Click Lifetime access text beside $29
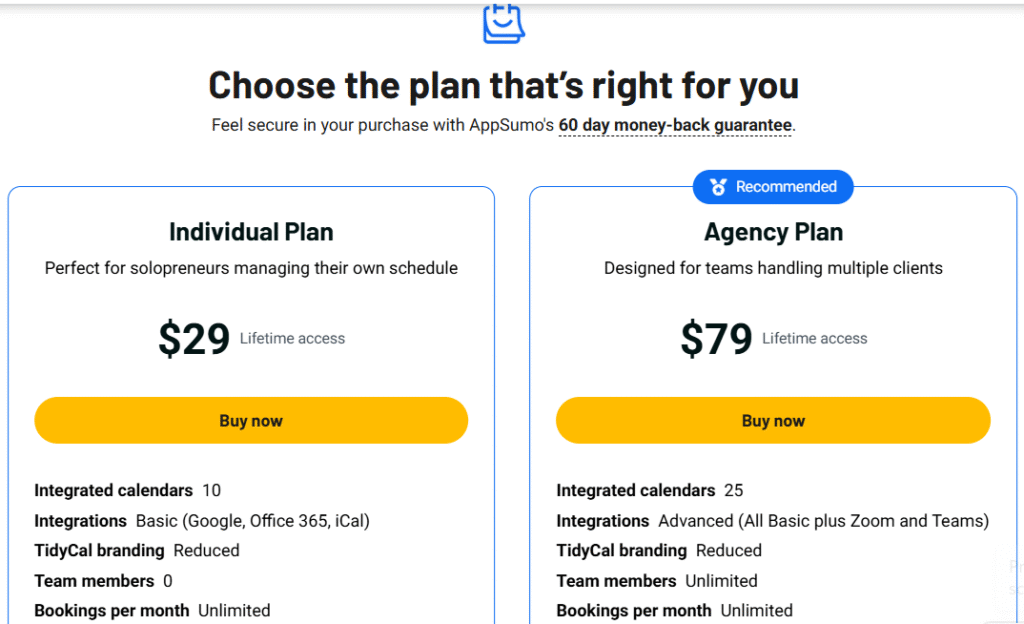Screen dimensions: 1024x624 coord(292,339)
